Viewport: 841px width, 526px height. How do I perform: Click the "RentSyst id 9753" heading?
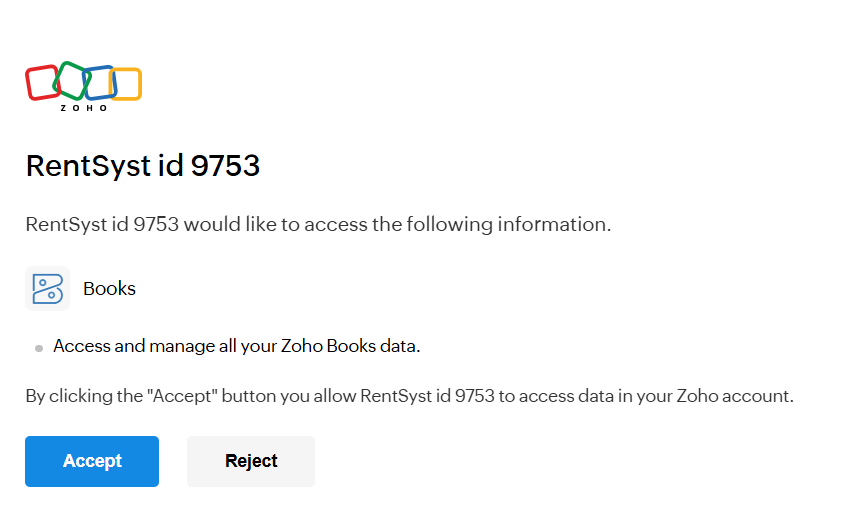pos(143,165)
